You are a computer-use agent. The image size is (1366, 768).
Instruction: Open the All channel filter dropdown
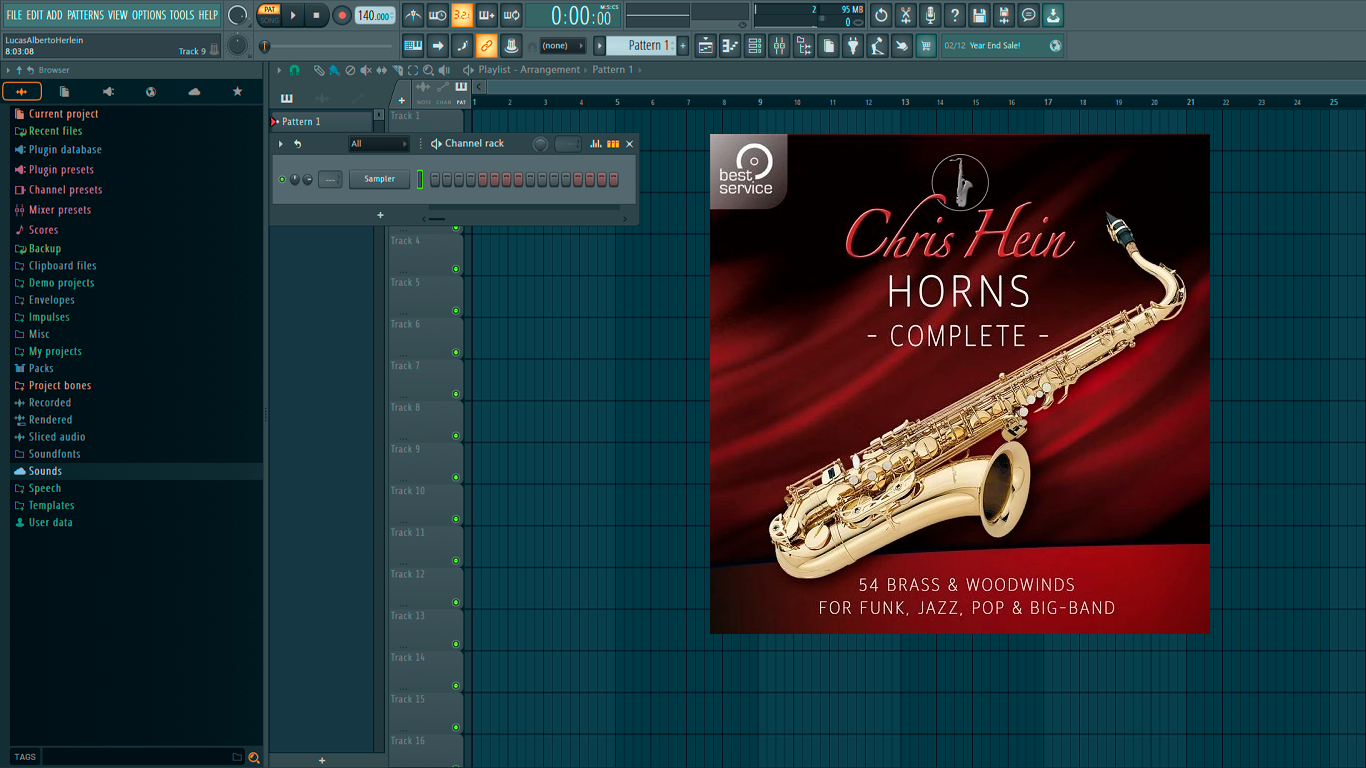click(x=379, y=144)
